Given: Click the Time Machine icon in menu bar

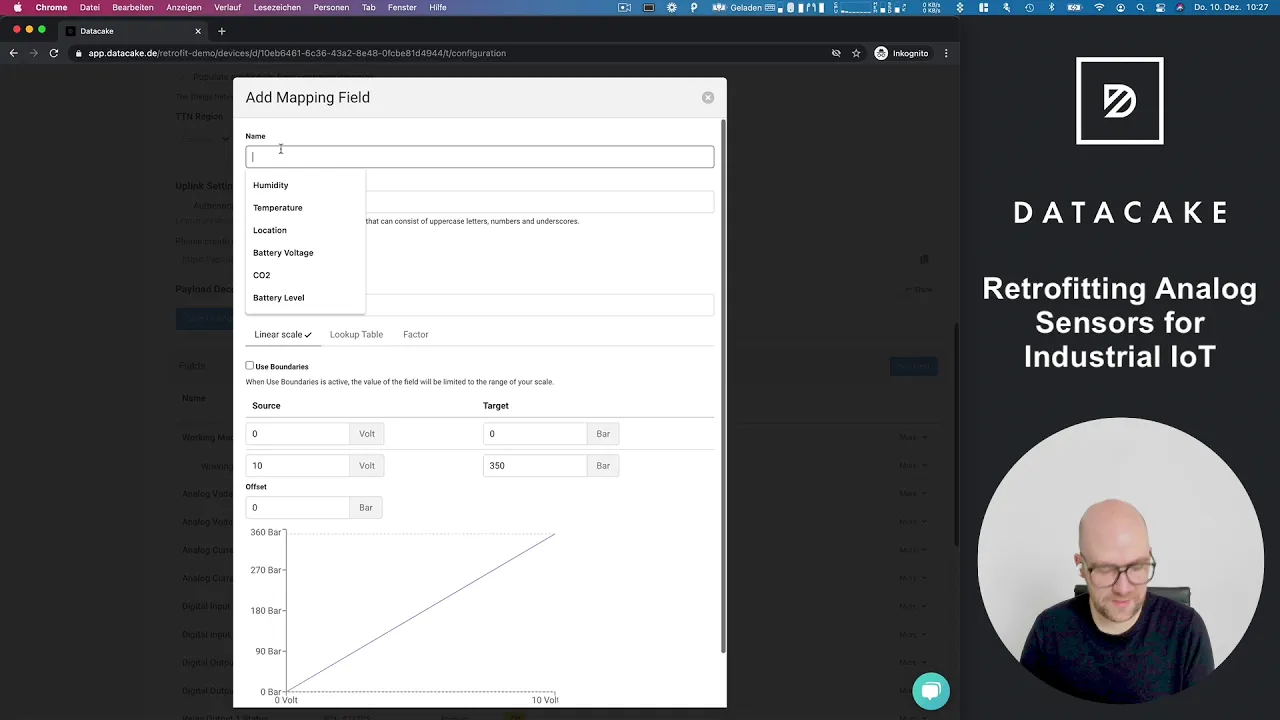Looking at the screenshot, I should [x=1030, y=7].
